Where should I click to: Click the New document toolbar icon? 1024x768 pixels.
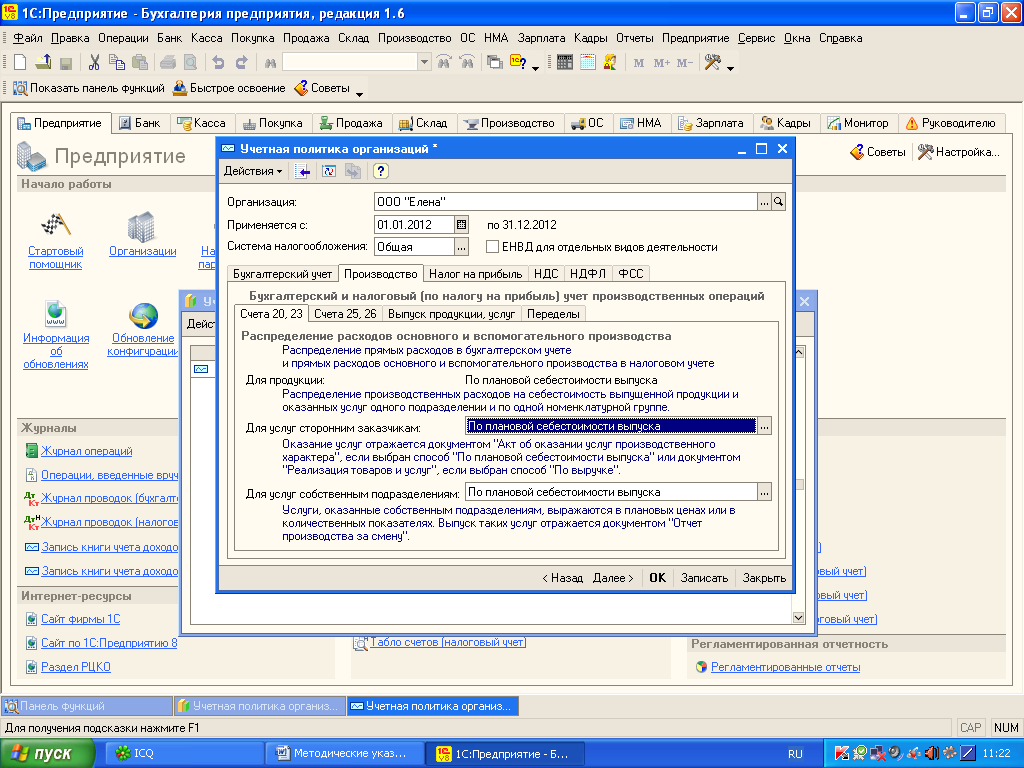click(20, 63)
